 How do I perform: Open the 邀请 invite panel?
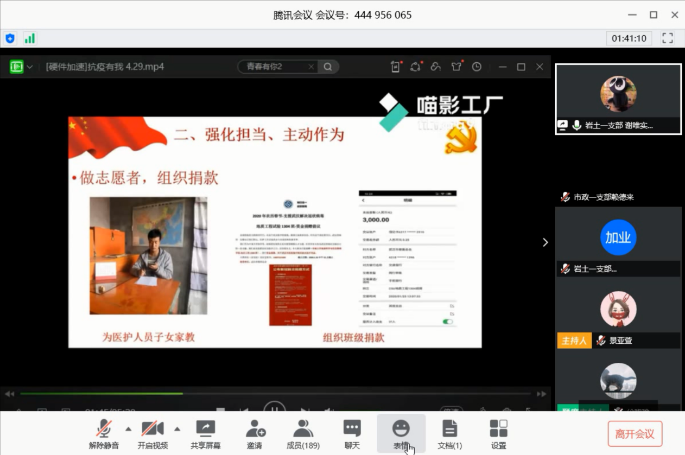click(255, 433)
